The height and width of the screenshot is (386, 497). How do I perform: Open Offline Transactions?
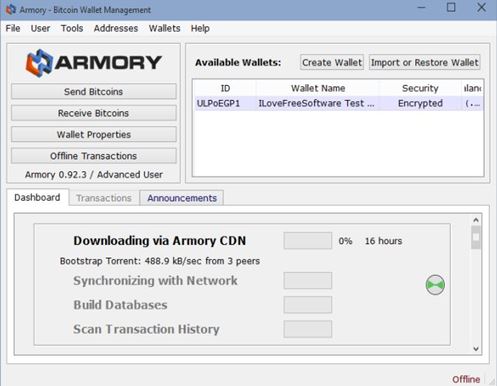coord(94,156)
